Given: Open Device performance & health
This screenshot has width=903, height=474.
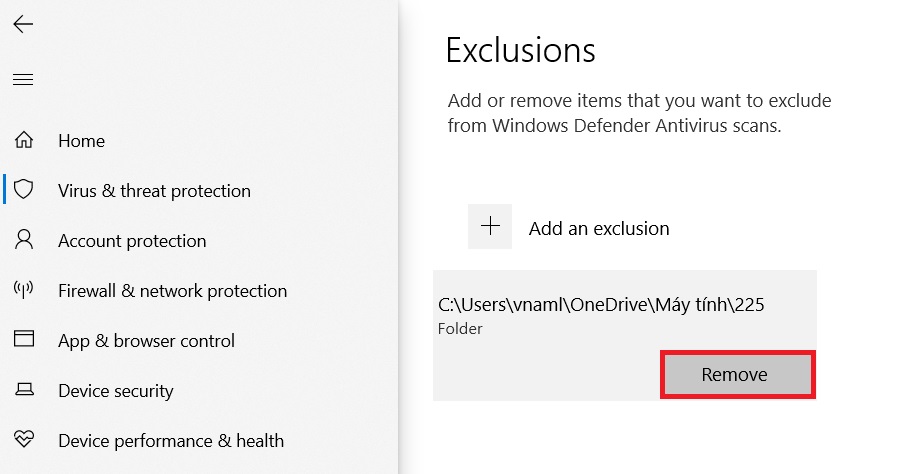Looking at the screenshot, I should [170, 441].
